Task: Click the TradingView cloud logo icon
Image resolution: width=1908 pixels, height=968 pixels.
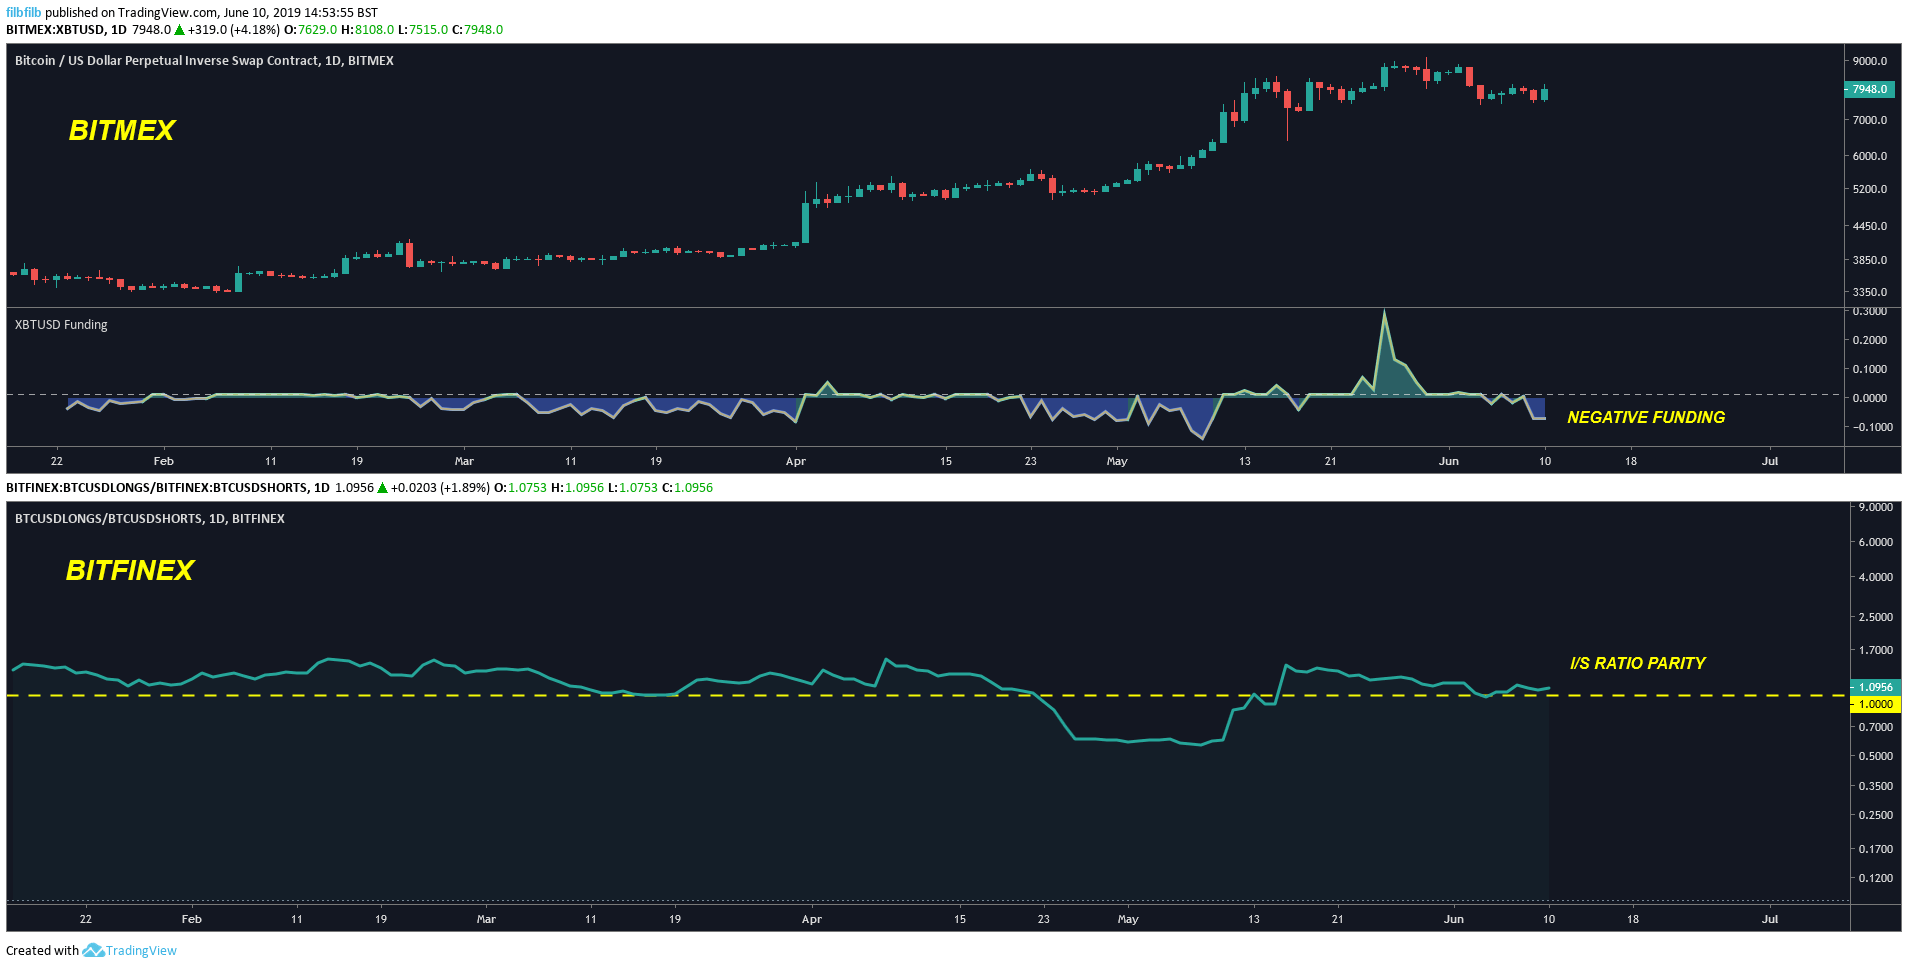Action: coord(93,950)
